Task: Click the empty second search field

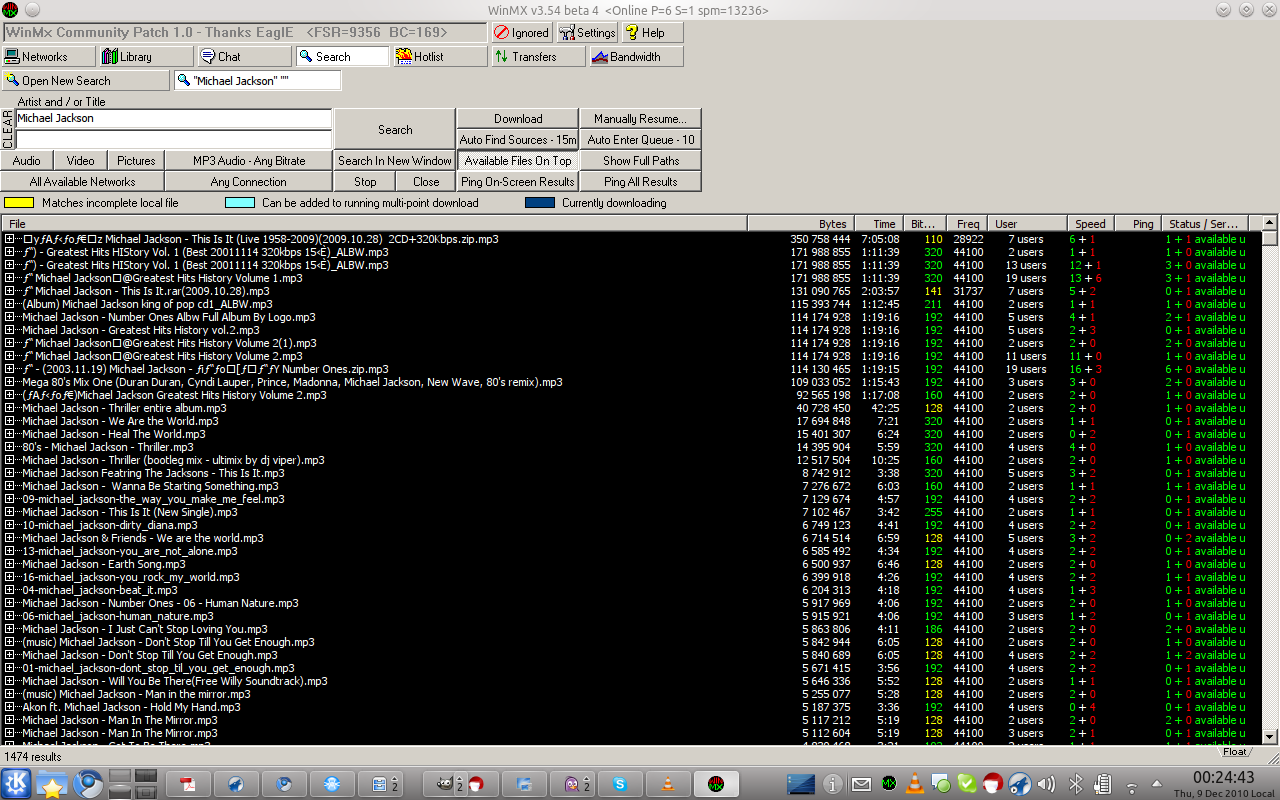Action: click(x=173, y=140)
